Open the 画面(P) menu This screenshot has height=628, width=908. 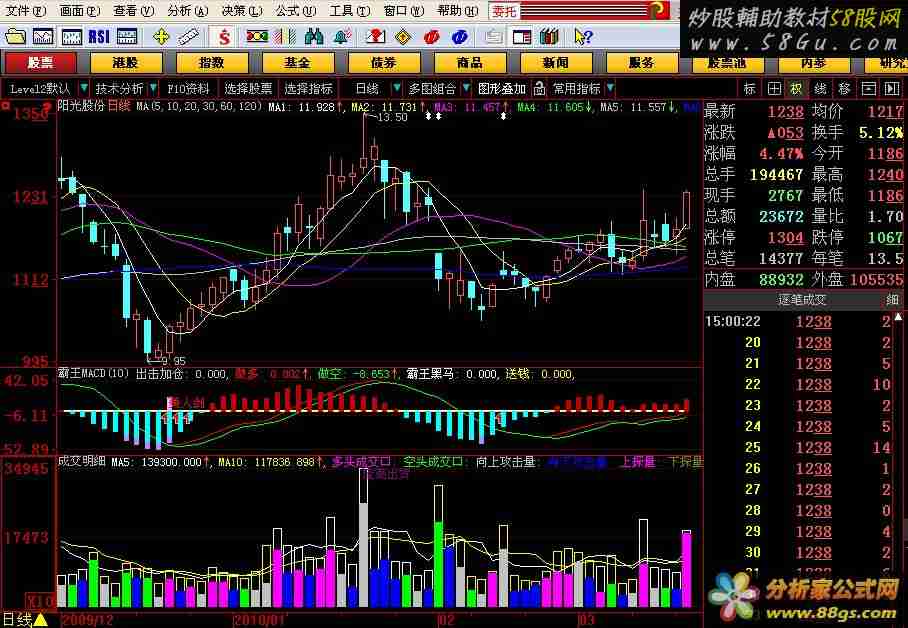coord(79,10)
